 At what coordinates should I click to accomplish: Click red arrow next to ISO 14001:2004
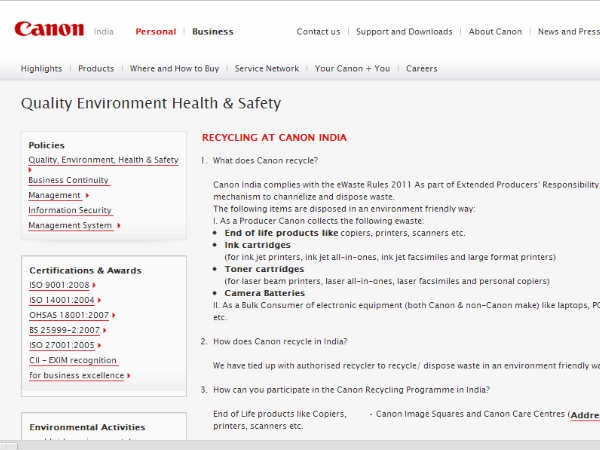point(99,300)
